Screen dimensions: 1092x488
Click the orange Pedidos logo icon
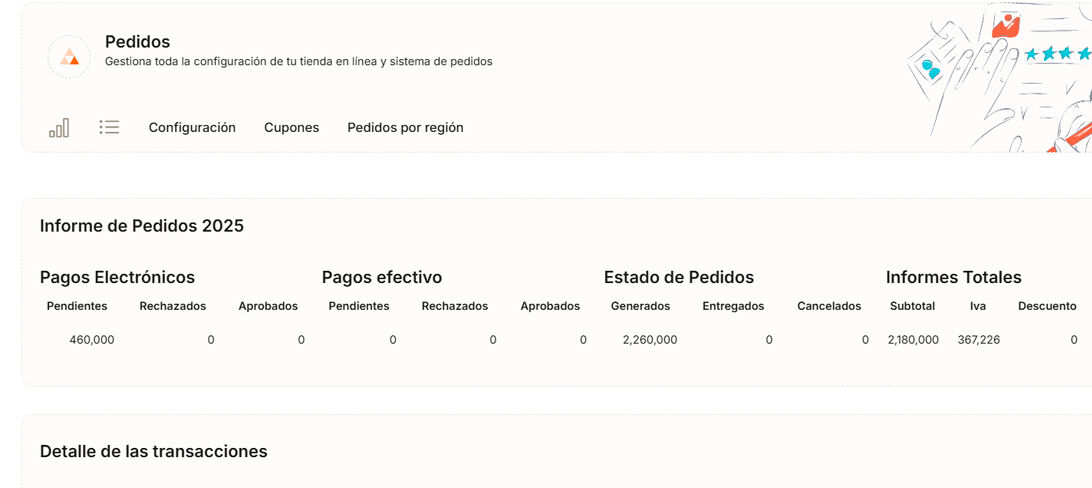coord(69,57)
